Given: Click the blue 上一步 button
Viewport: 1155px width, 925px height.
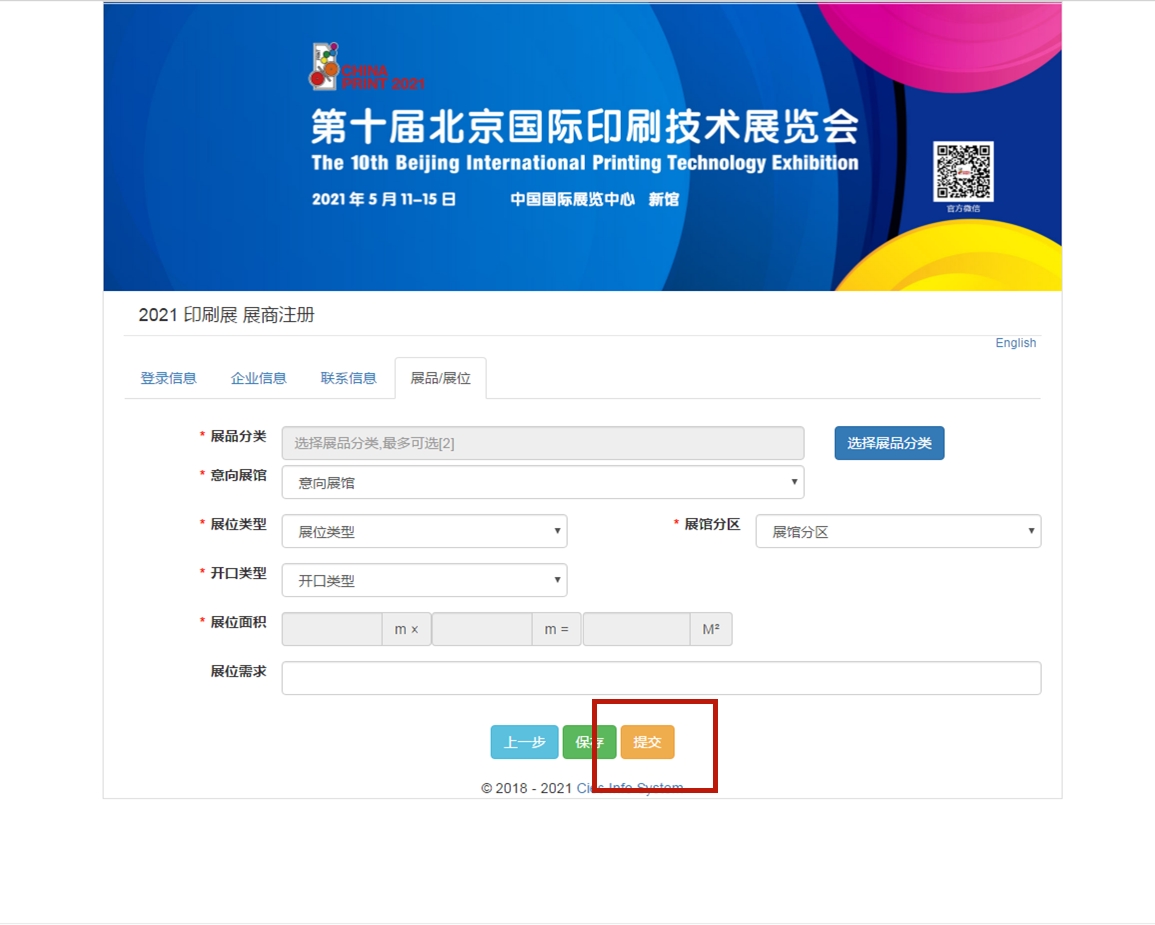Looking at the screenshot, I should (524, 742).
